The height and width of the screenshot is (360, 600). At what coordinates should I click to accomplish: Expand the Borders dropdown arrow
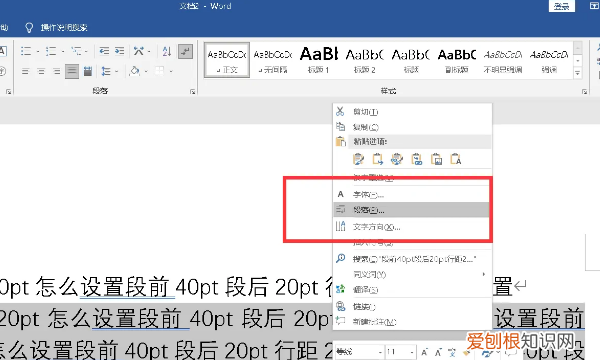171,72
